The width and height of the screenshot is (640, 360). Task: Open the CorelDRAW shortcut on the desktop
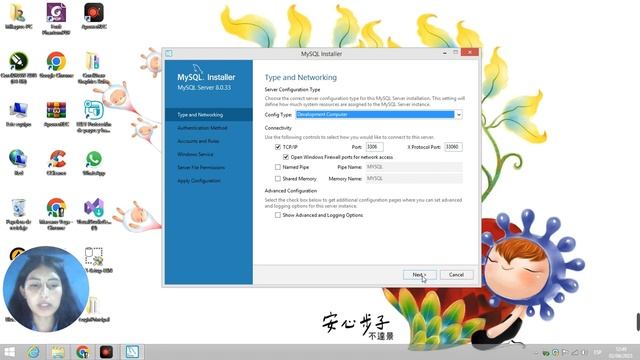click(18, 67)
